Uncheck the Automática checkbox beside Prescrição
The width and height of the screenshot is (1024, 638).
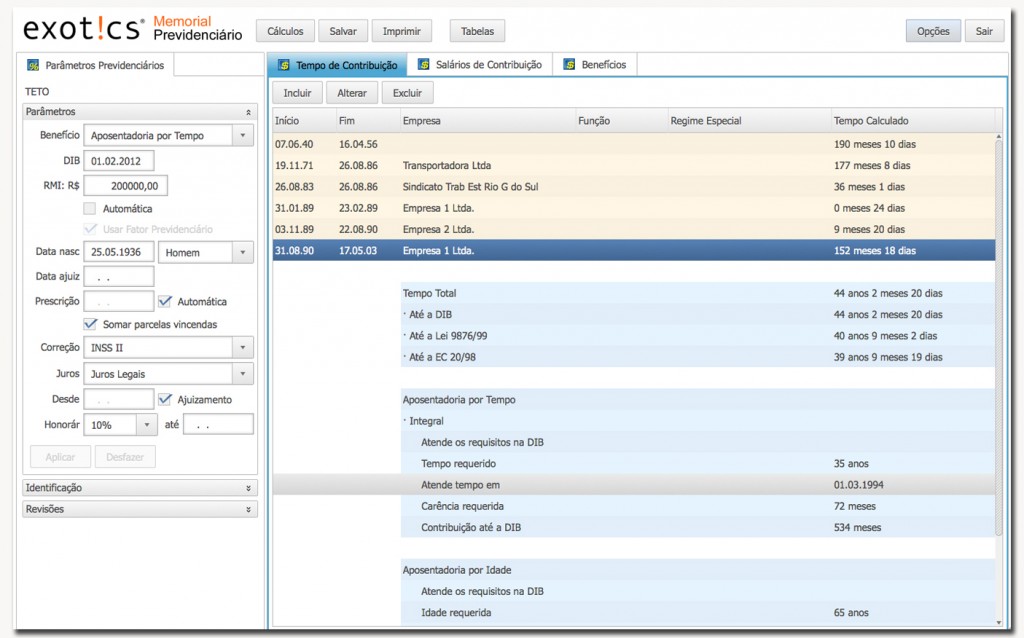click(x=165, y=301)
